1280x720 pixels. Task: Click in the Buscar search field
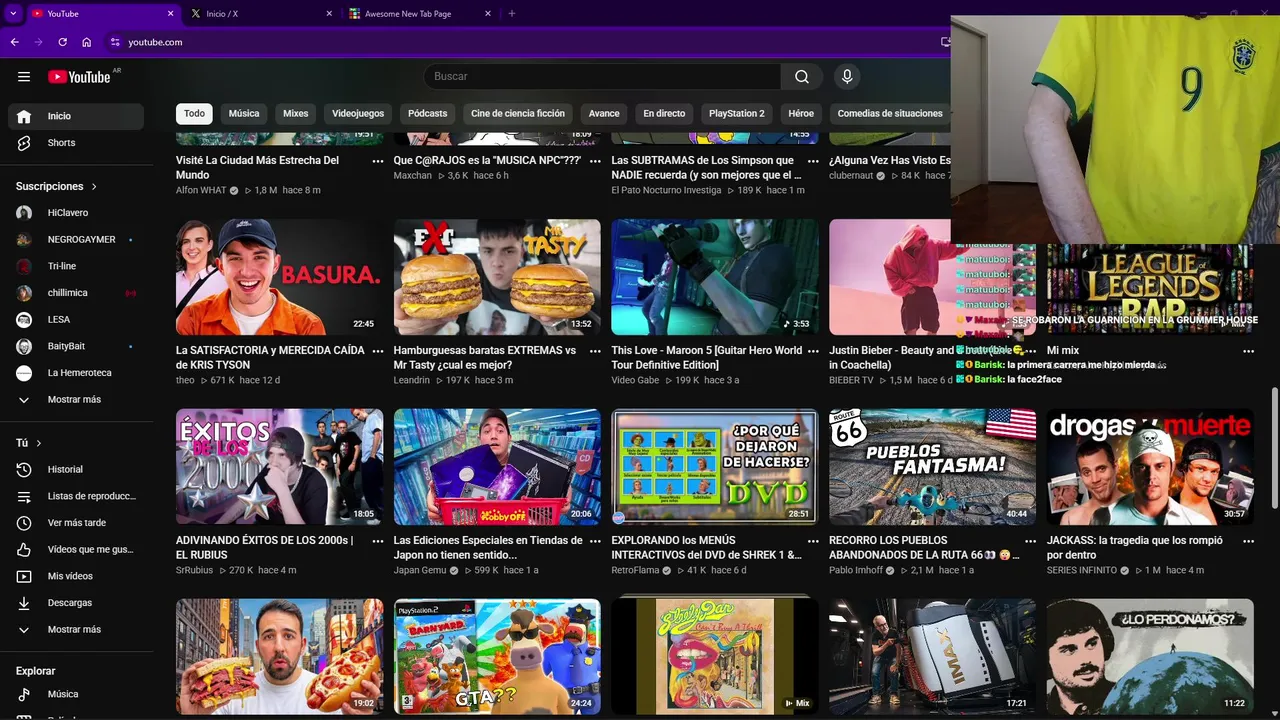[602, 77]
